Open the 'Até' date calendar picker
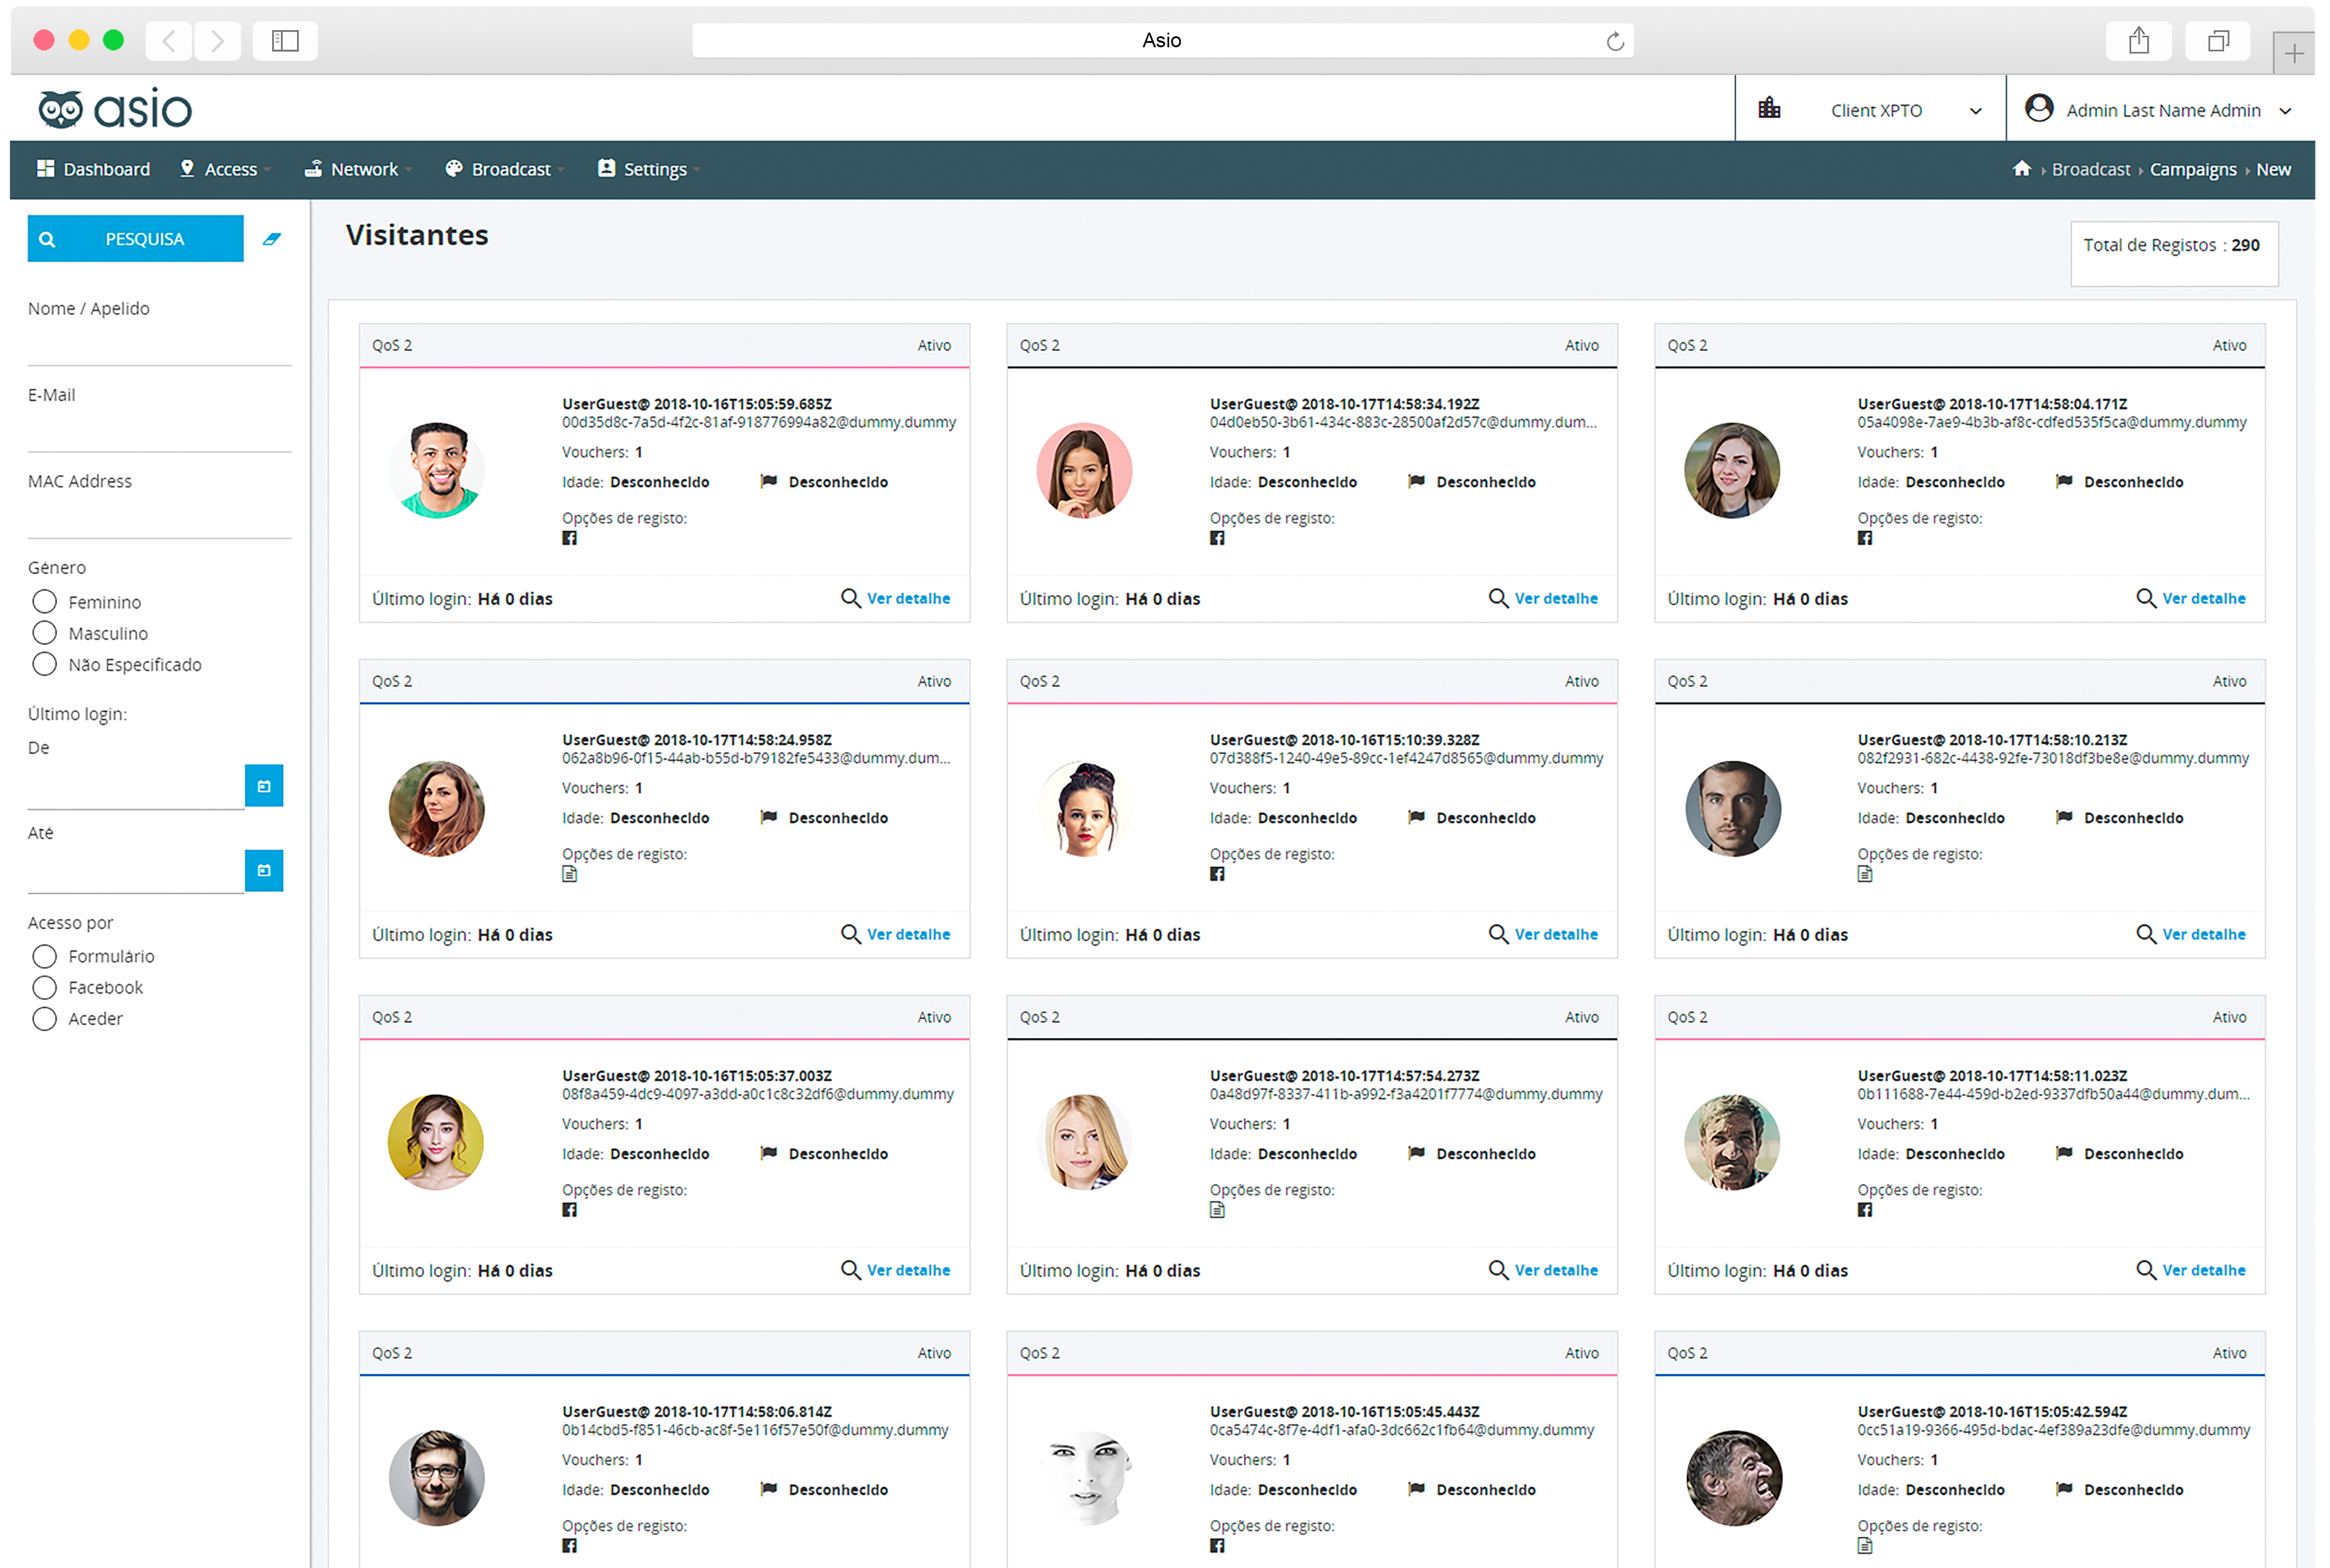 [264, 871]
